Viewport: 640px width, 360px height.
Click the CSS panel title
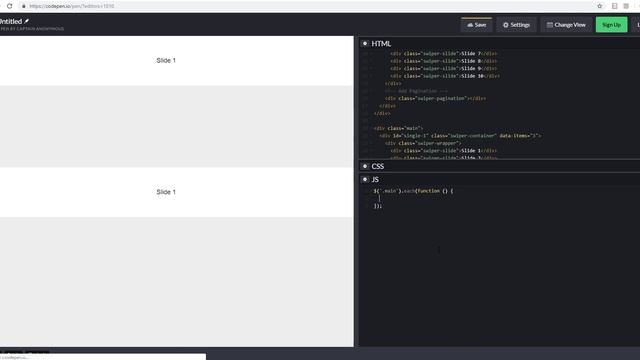(x=378, y=166)
